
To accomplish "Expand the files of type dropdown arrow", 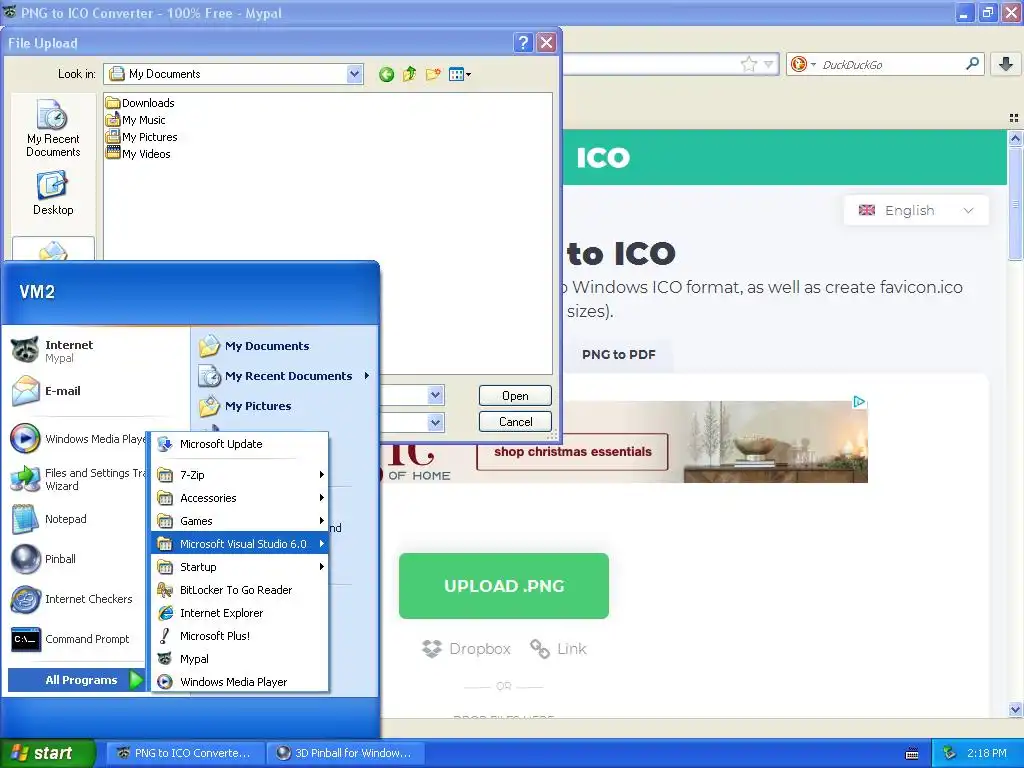I will tap(436, 422).
